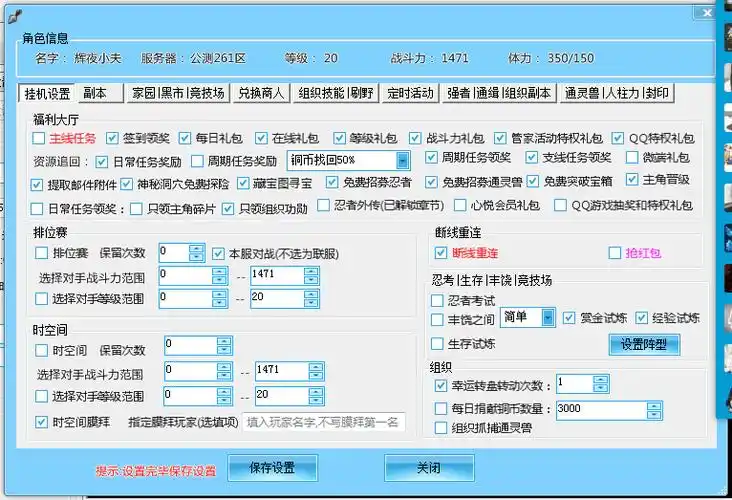Disable the 时空间膜拜 checkbox

[x=41, y=422]
